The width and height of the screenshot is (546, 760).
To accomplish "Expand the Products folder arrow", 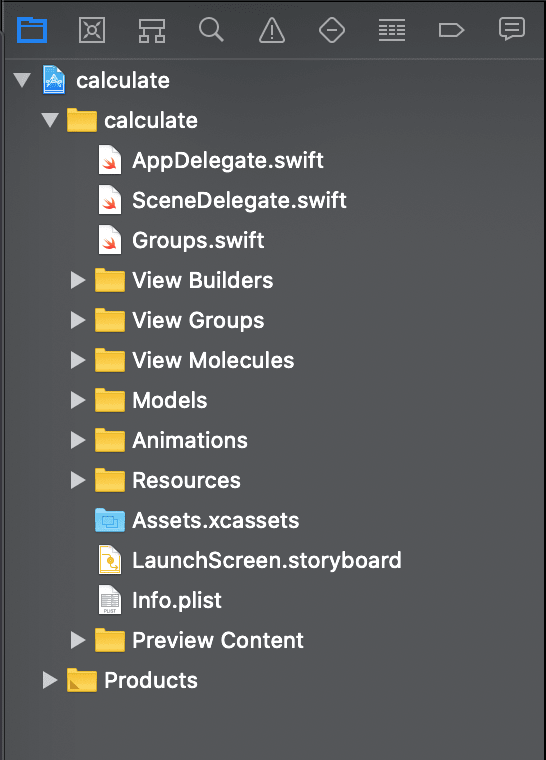I will pos(50,680).
